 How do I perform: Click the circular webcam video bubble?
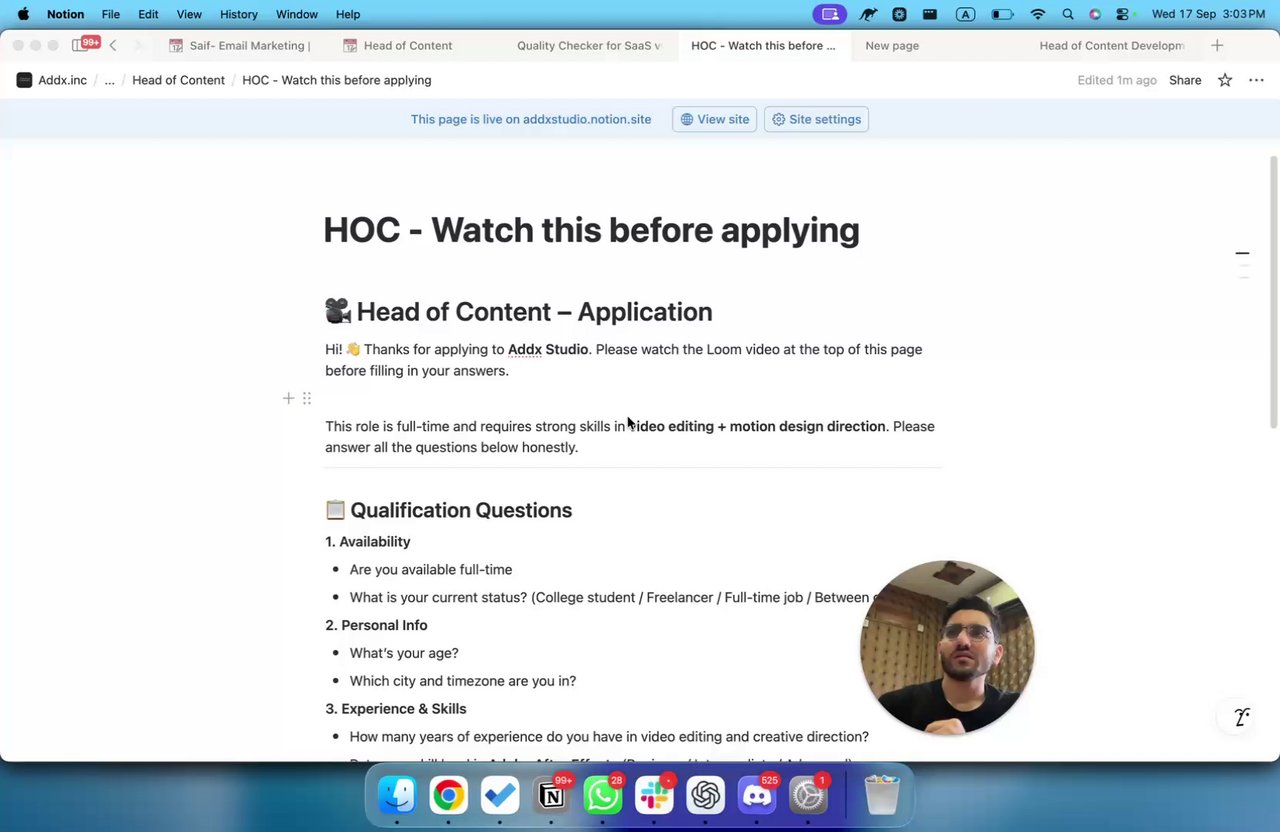coord(947,647)
